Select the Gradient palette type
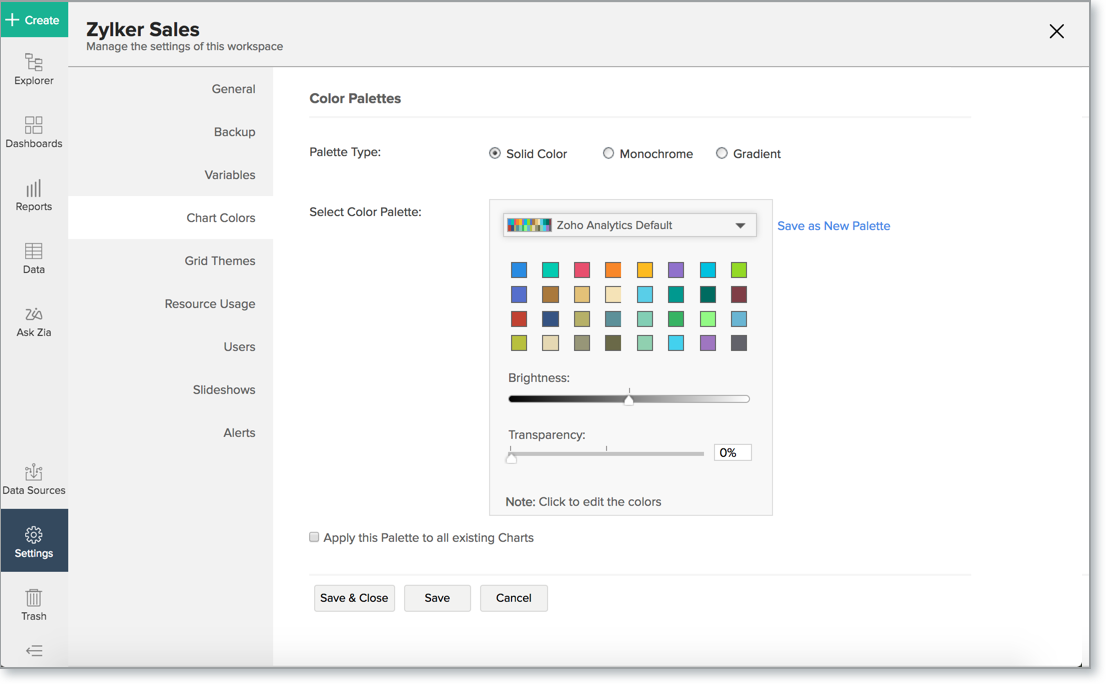This screenshot has width=1106, height=684. pyautogui.click(x=722, y=153)
